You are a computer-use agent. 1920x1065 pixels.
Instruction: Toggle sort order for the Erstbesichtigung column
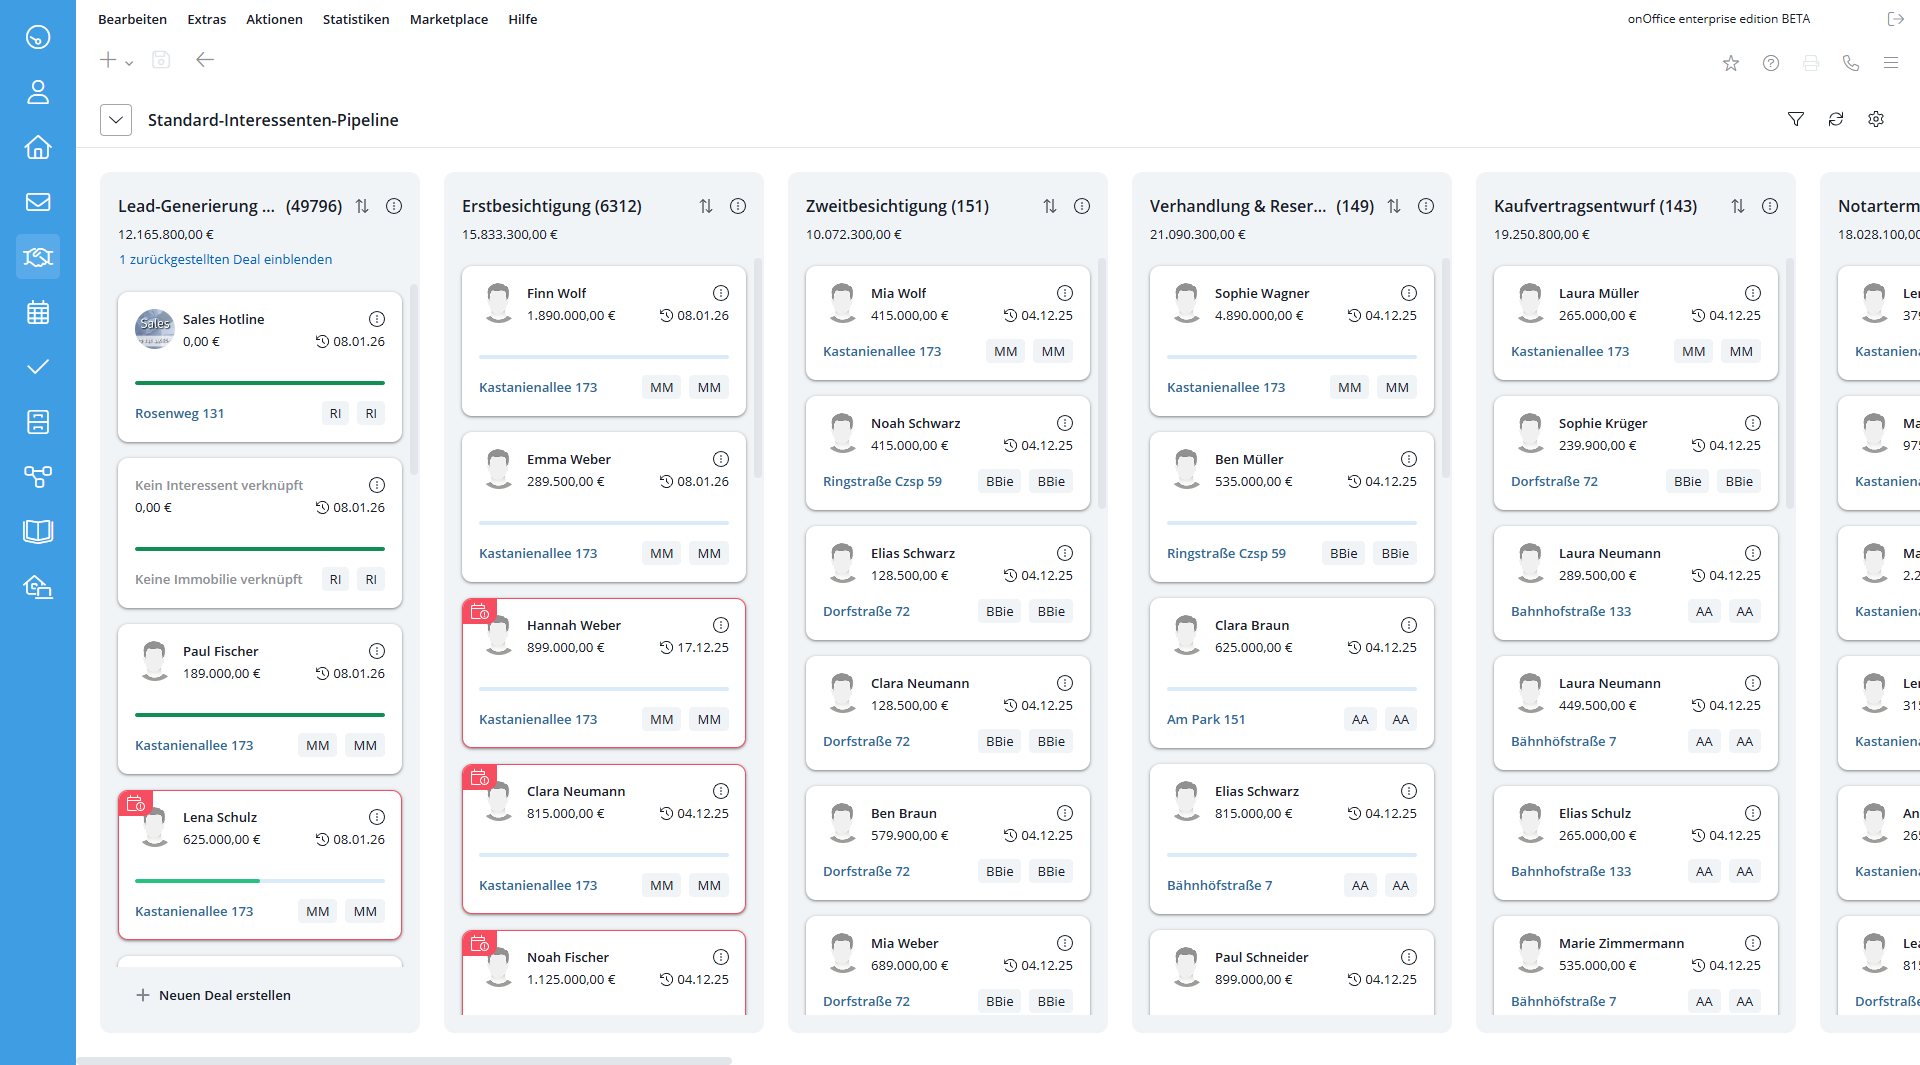pos(706,206)
